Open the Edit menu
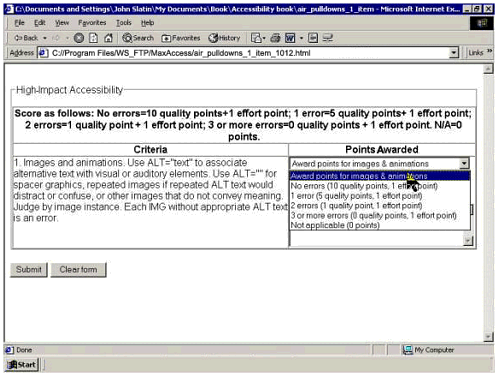Image resolution: width=499 pixels, height=376 pixels. coord(40,23)
